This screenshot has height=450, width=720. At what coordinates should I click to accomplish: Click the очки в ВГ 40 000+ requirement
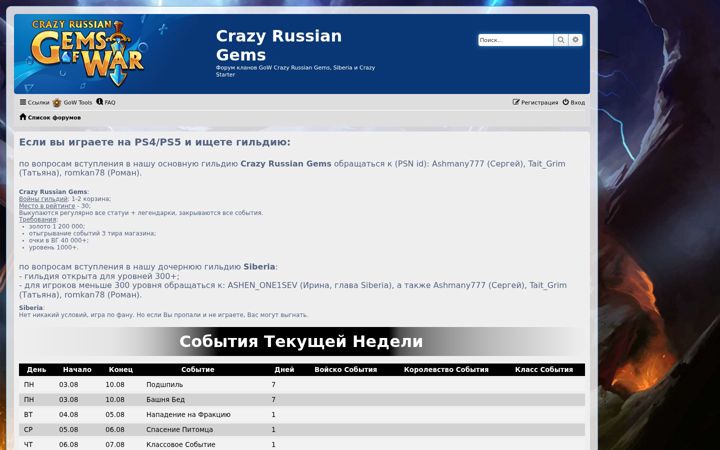point(59,240)
